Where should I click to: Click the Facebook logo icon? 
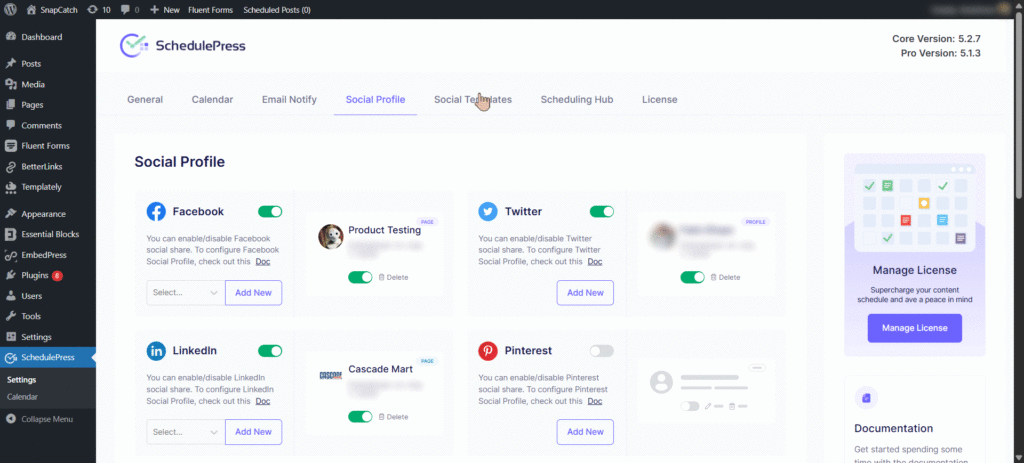click(x=156, y=212)
